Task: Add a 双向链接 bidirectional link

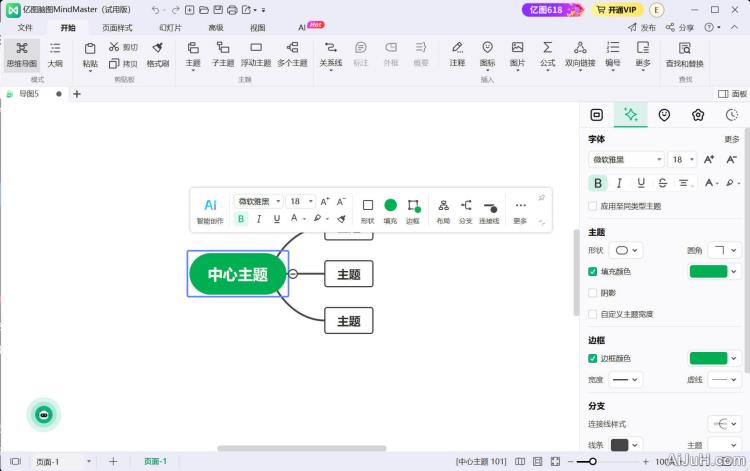Action: [x=580, y=55]
